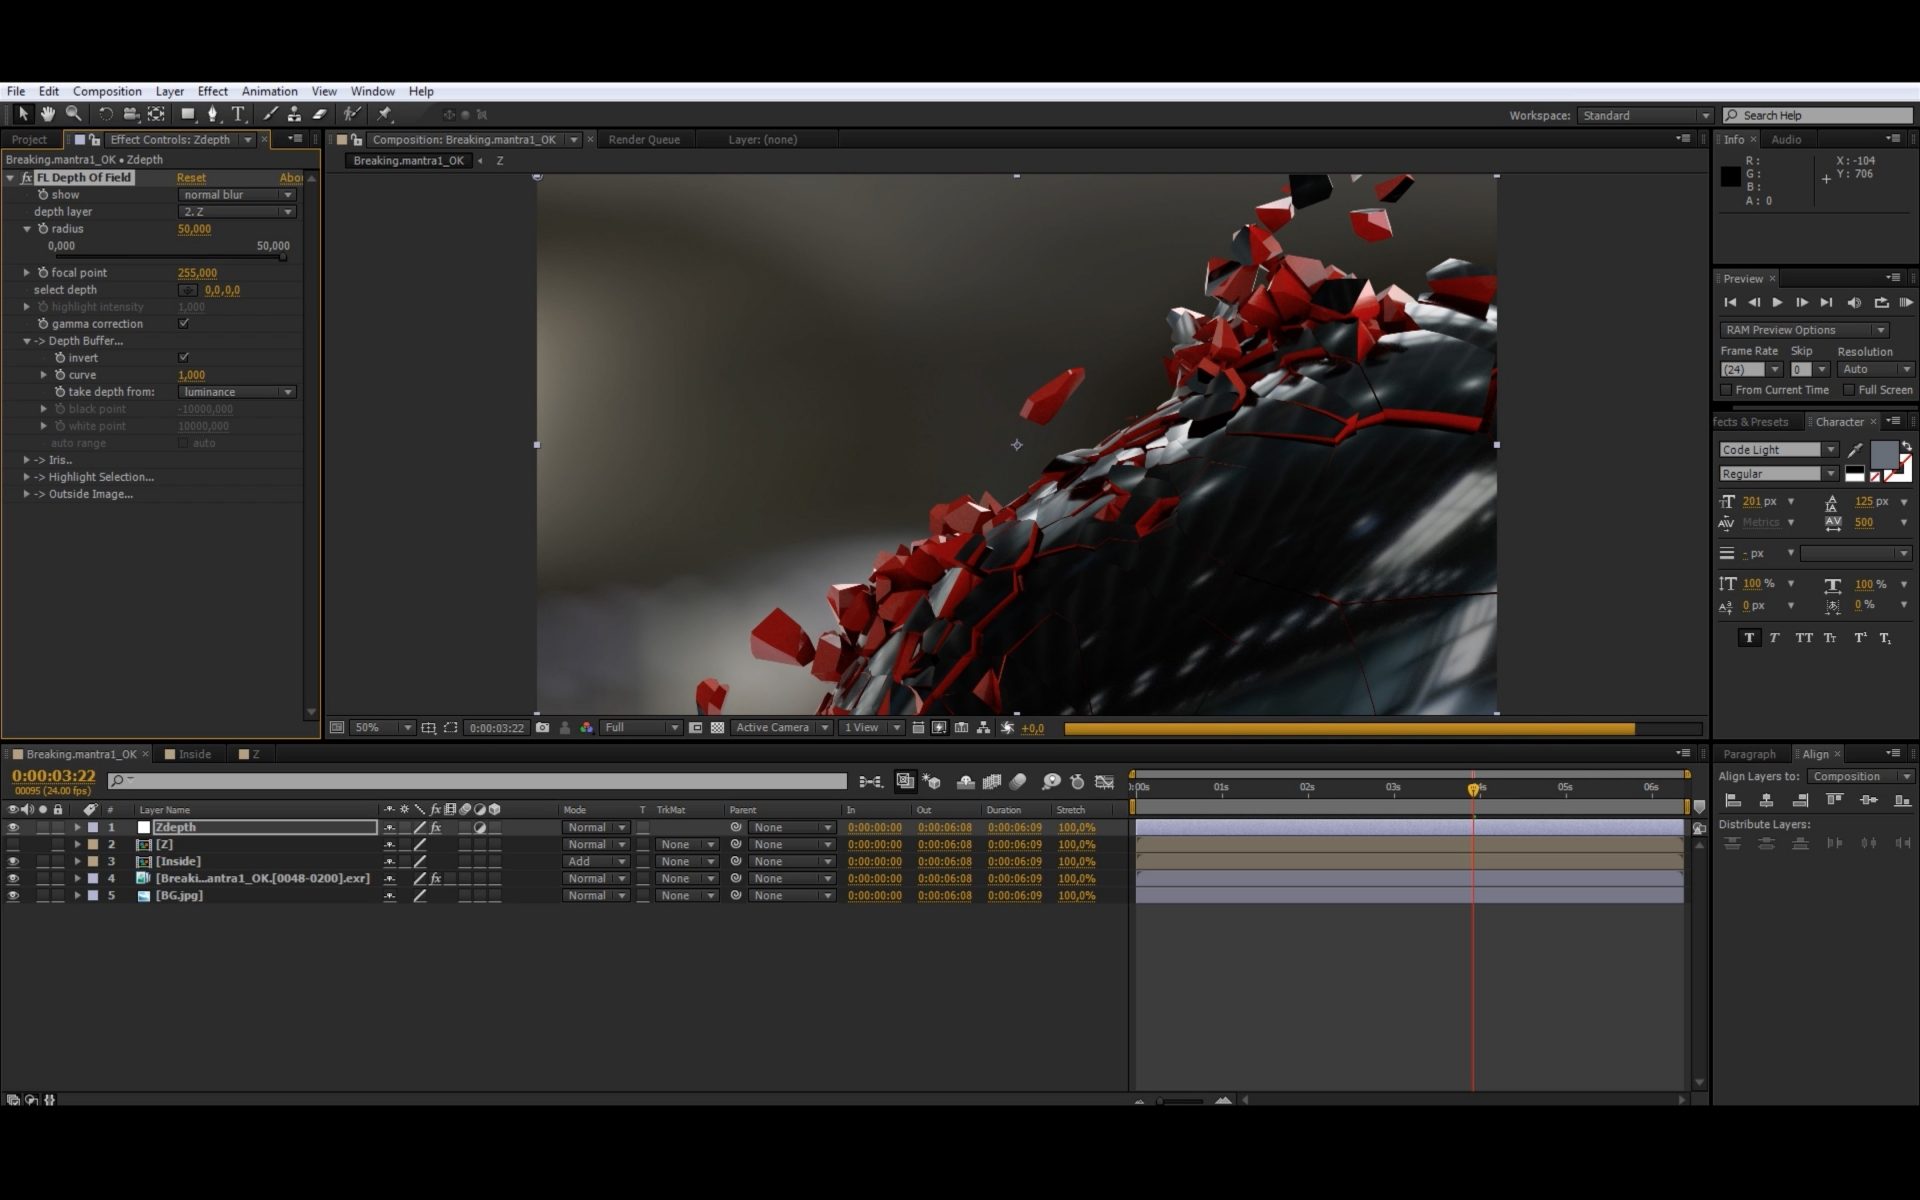Open the composition mini-flowchart icon
The height and width of the screenshot is (1200, 1920).
[x=871, y=782]
